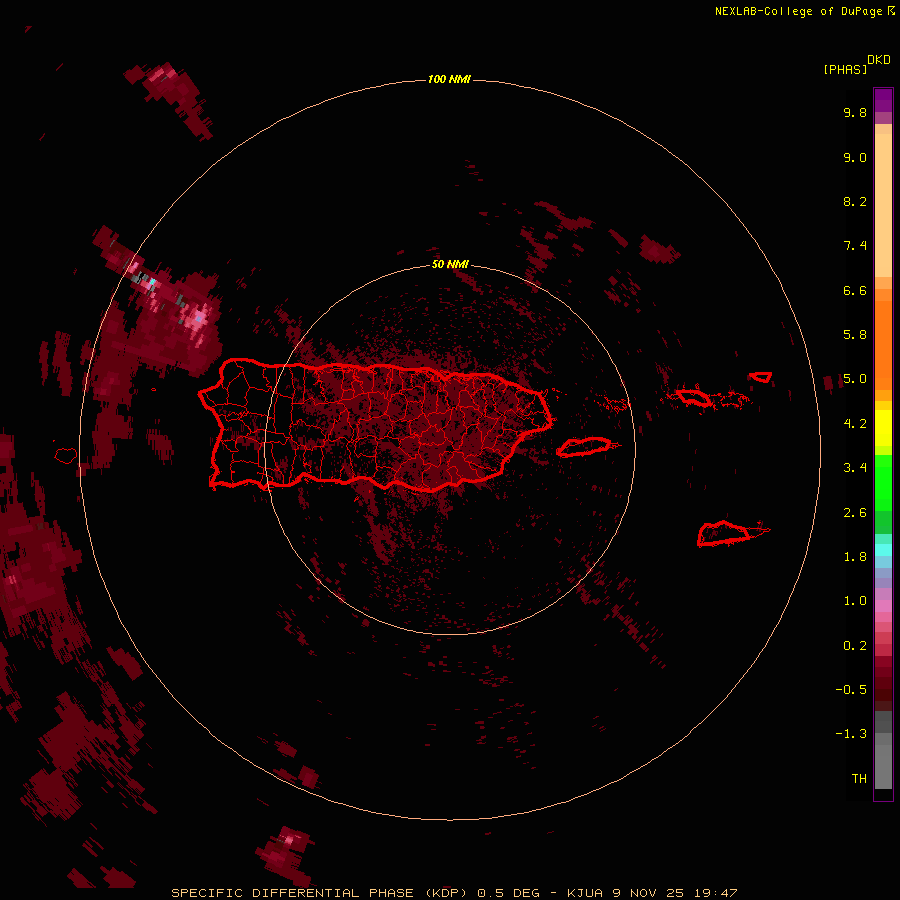Screen dimensions: 900x900
Task: Click the 6.6 legend value
Action: point(855,290)
